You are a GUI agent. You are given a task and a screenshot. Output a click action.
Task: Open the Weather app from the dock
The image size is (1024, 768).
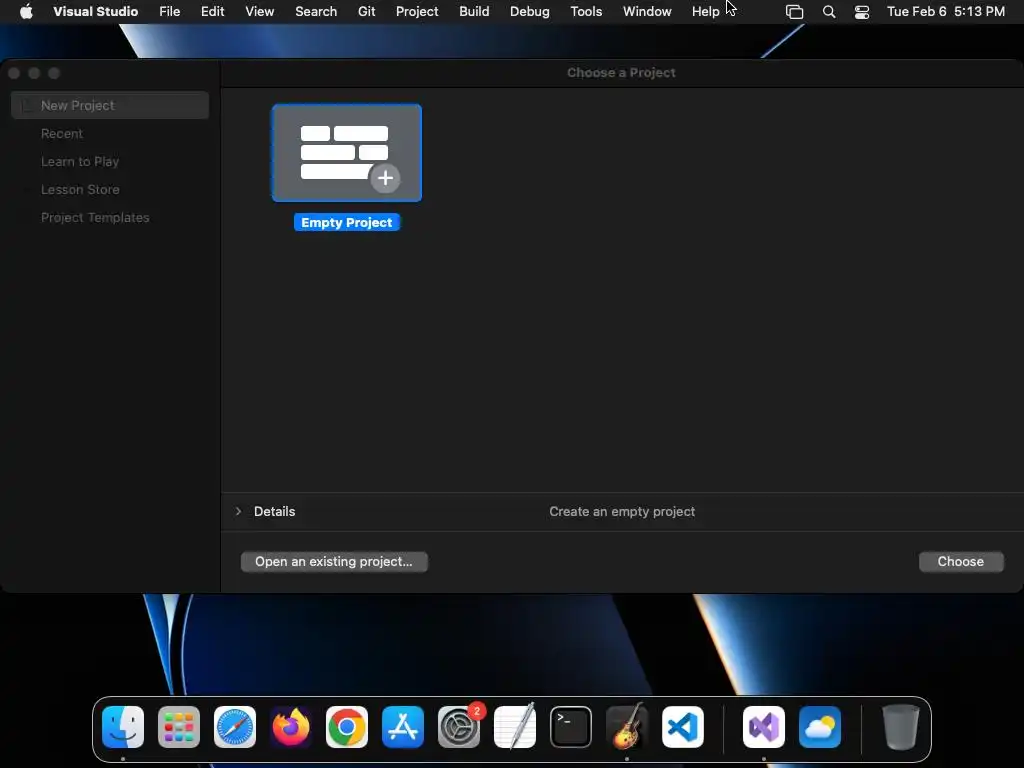pyautogui.click(x=820, y=727)
